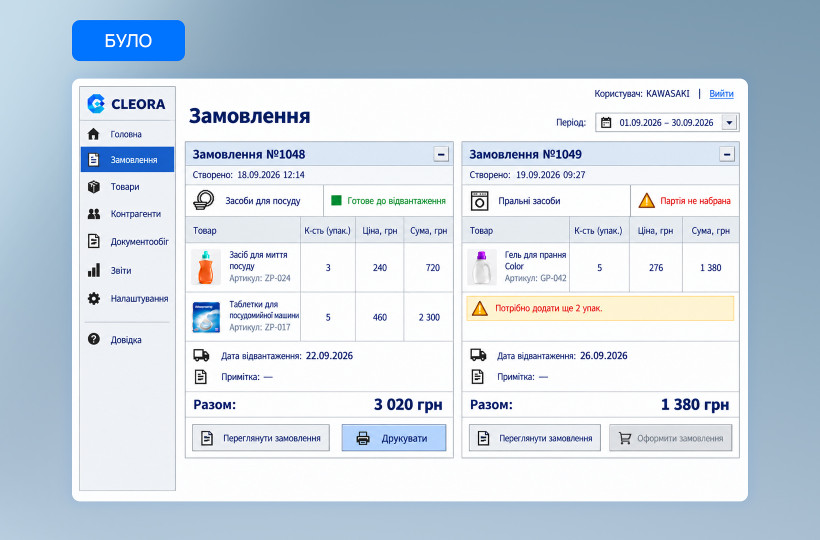This screenshot has width=820, height=540.
Task: Open the Контрагенти section
Action: pos(127,214)
